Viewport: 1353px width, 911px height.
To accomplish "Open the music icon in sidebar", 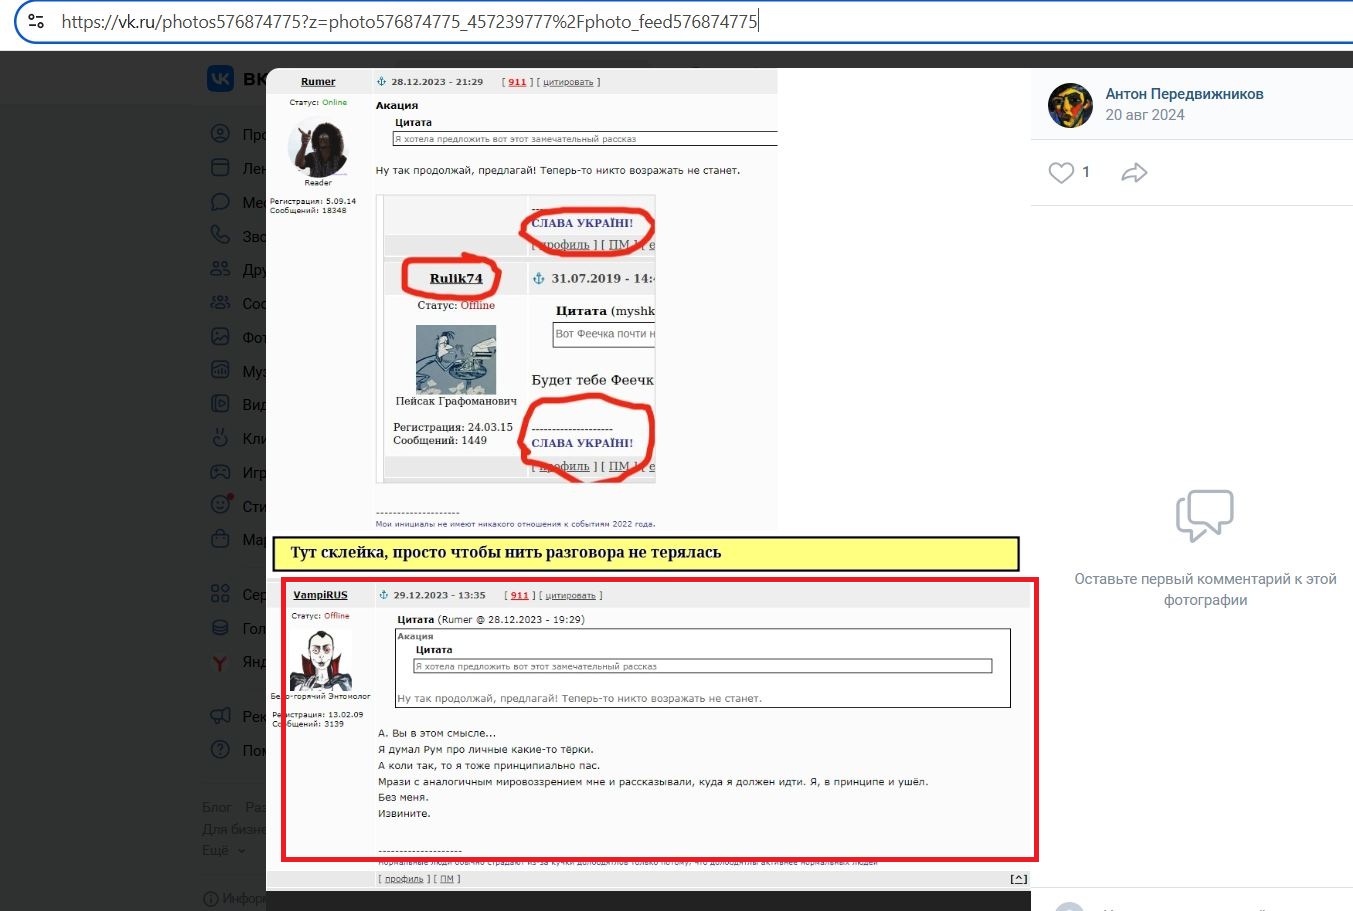I will 221,371.
